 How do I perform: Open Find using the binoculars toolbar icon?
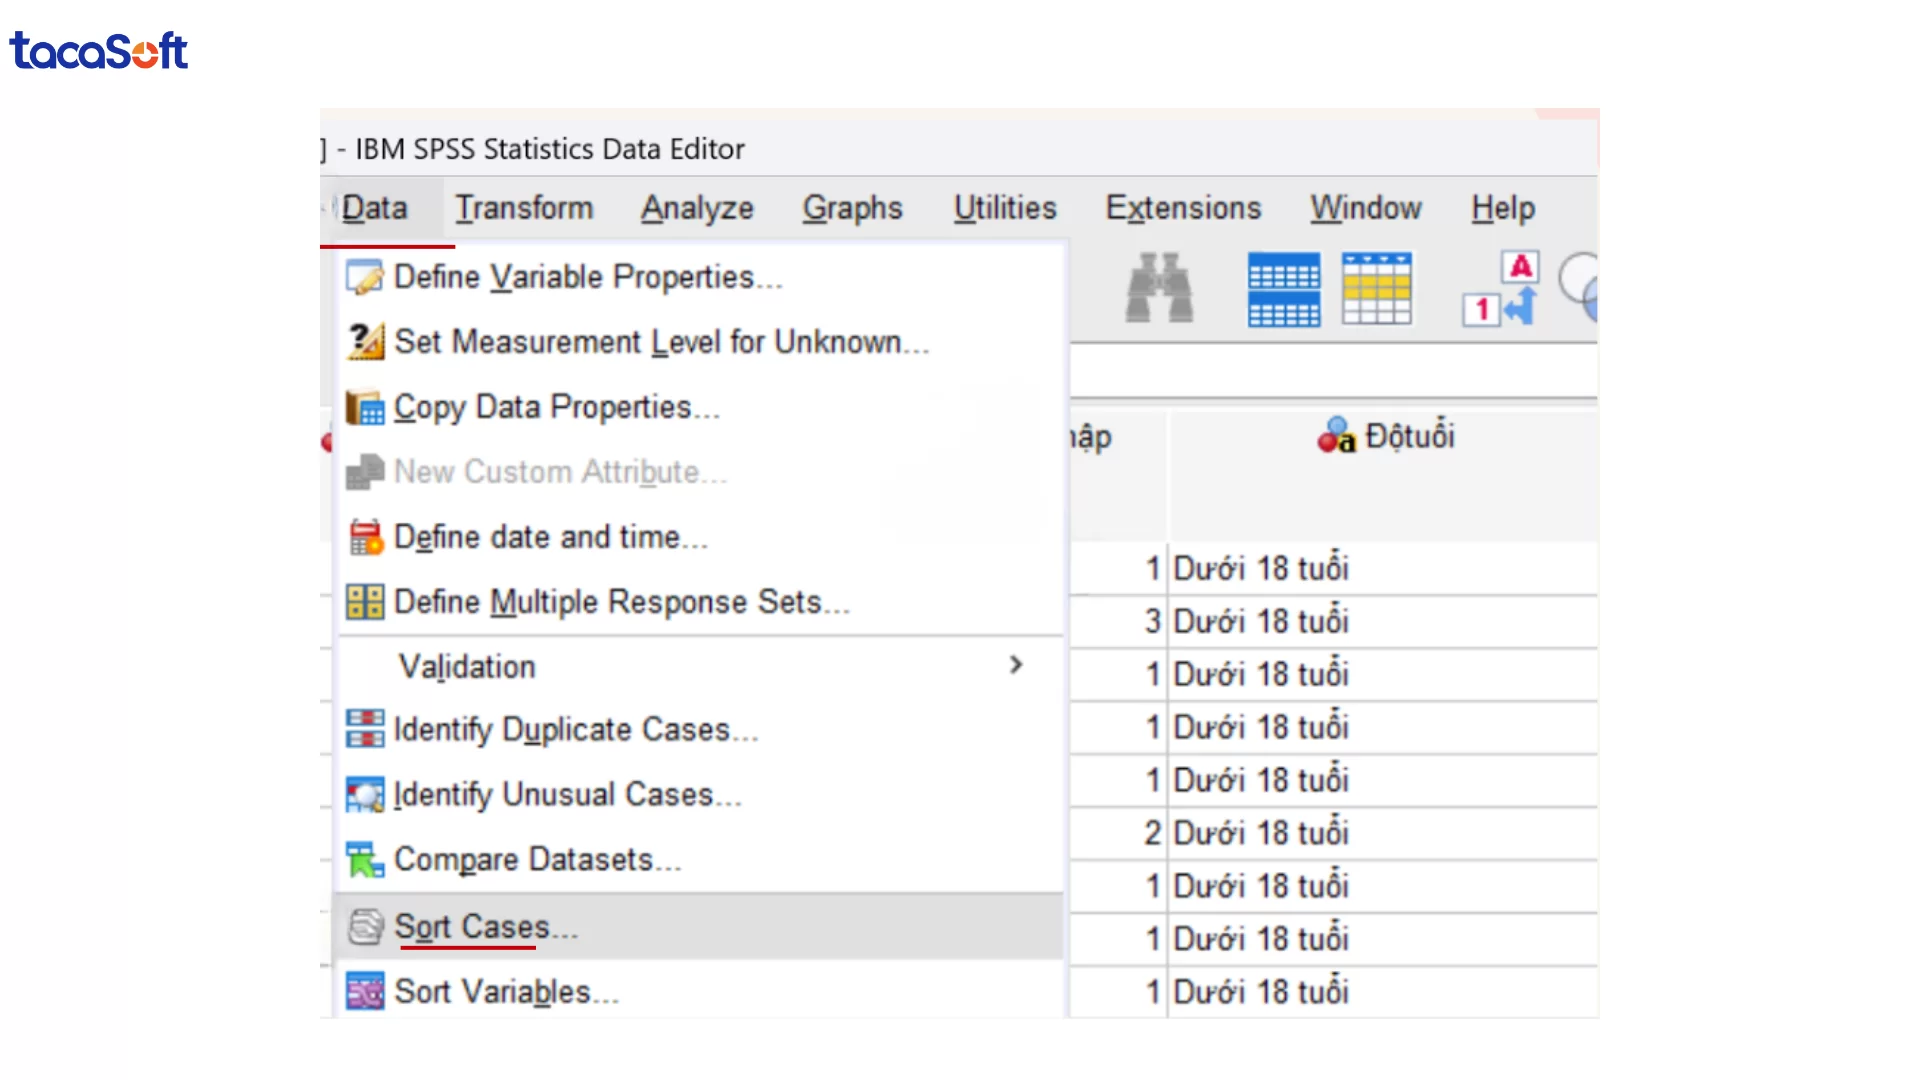[1158, 290]
